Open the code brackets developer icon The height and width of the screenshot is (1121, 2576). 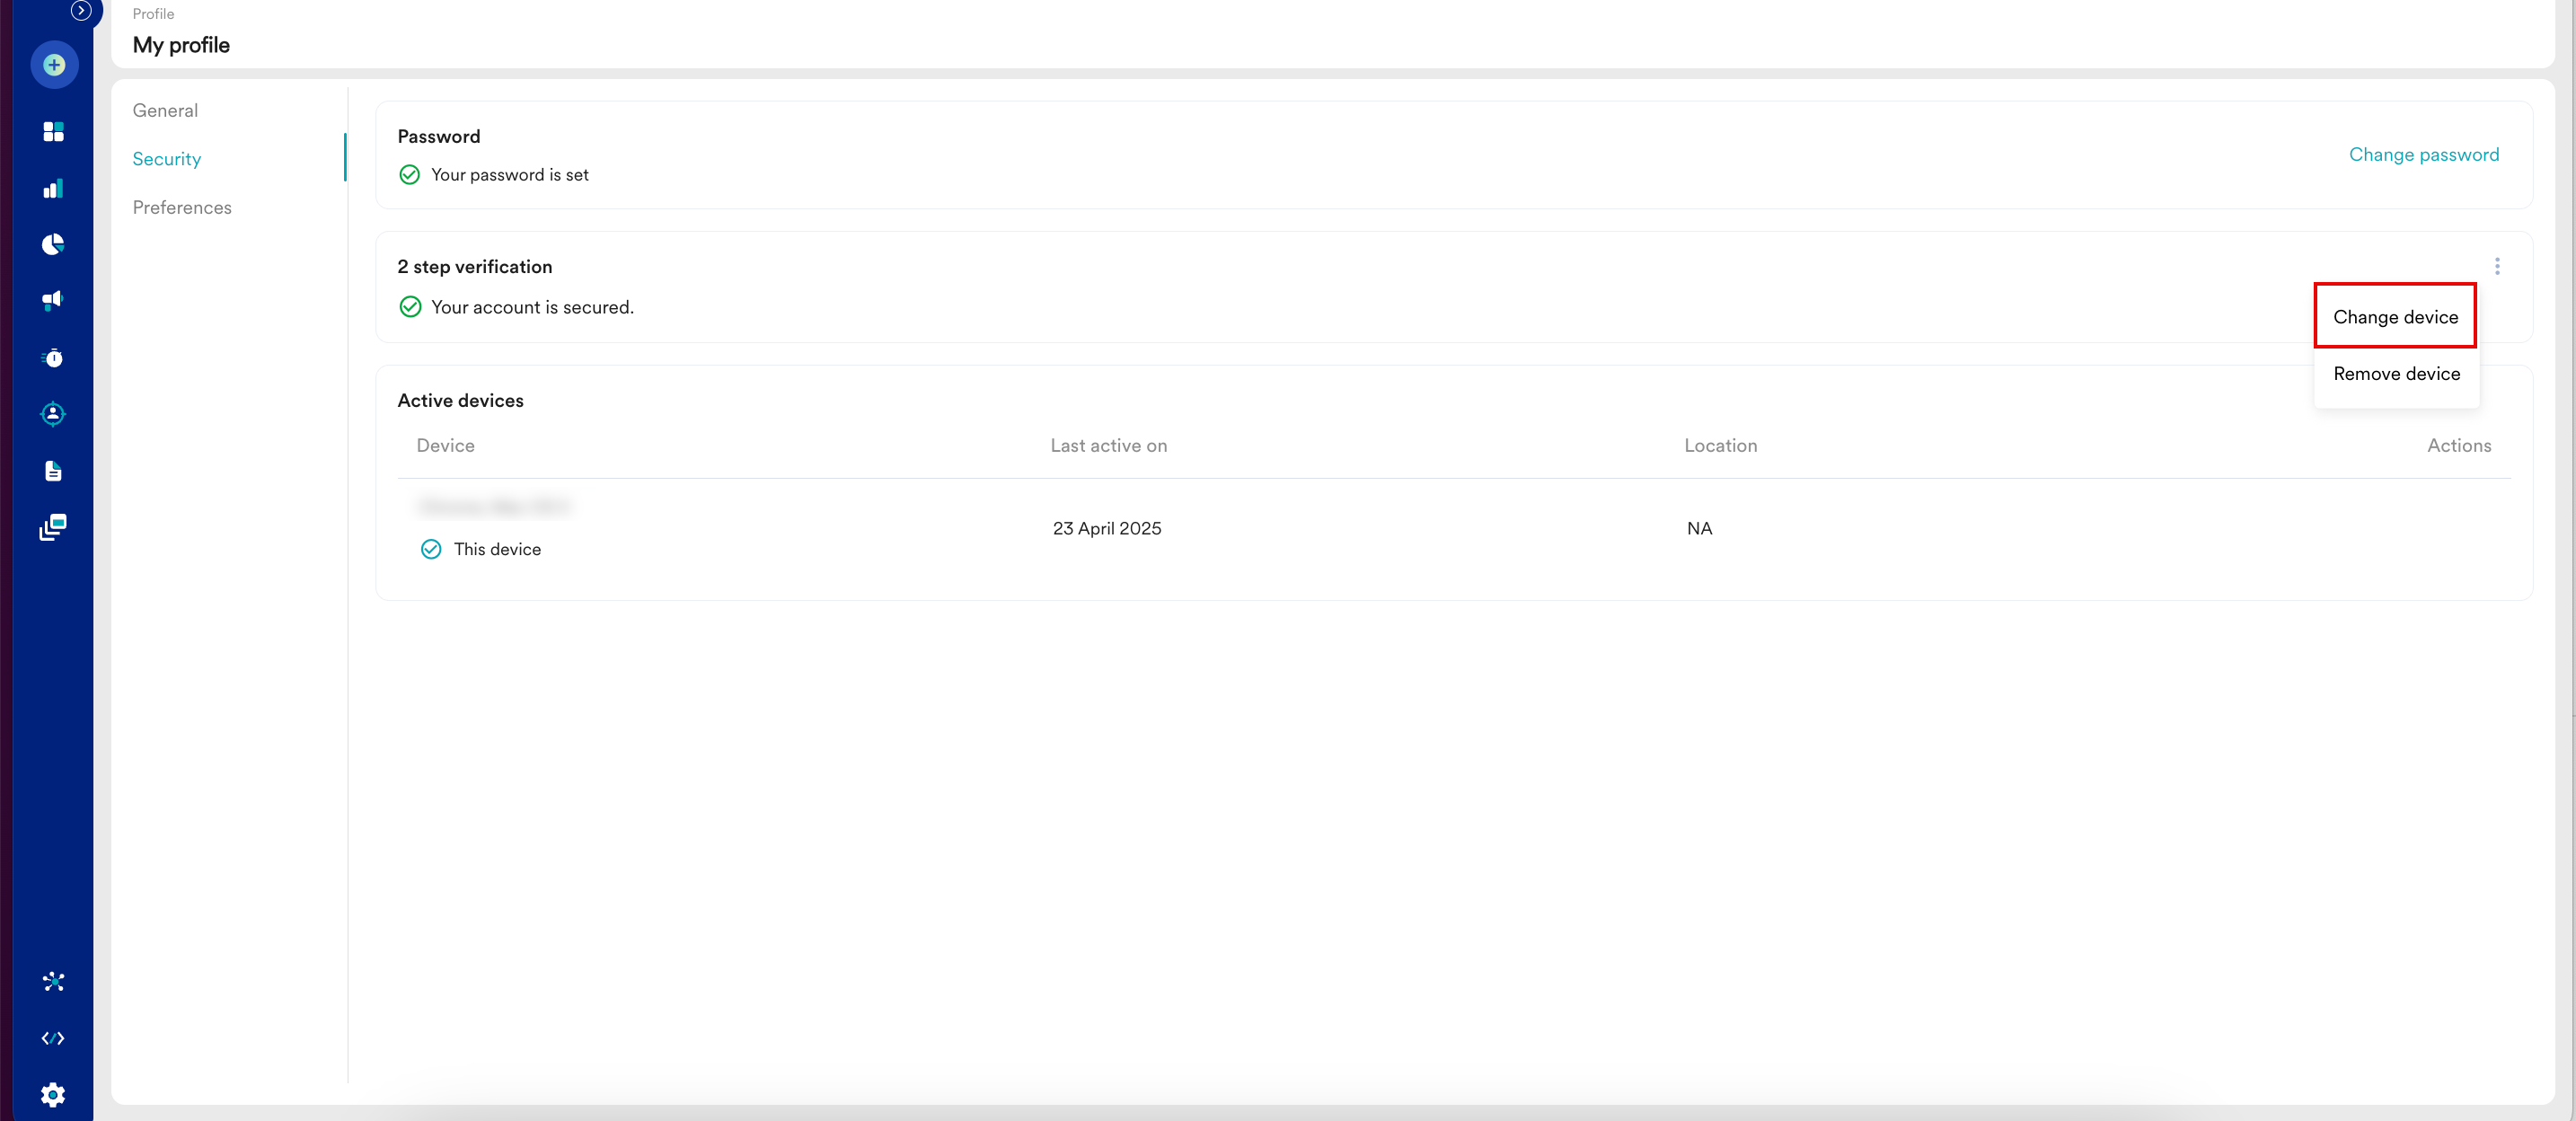click(54, 1038)
